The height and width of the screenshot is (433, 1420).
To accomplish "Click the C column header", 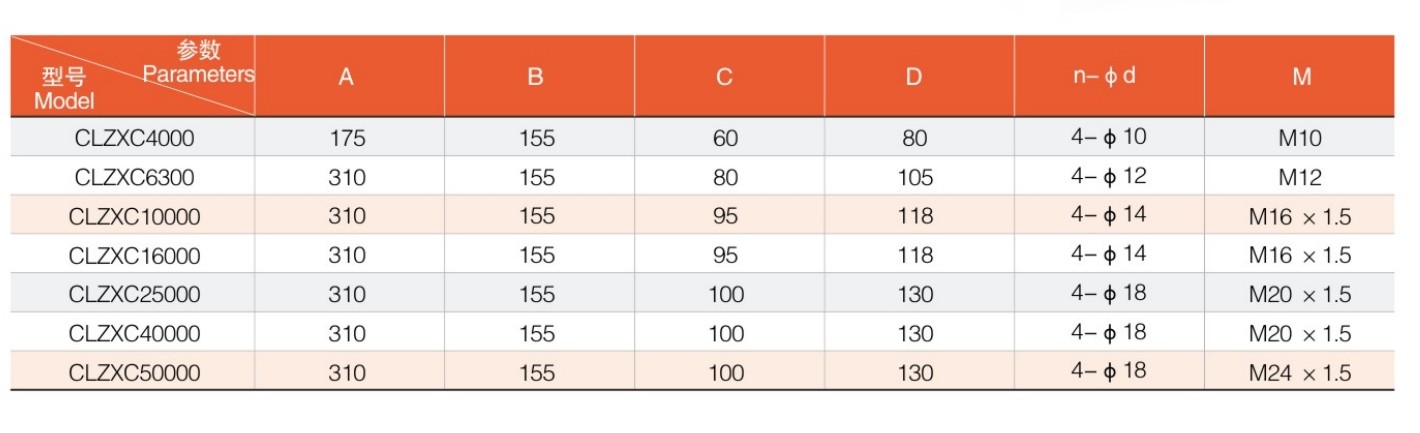I will click(x=725, y=77).
